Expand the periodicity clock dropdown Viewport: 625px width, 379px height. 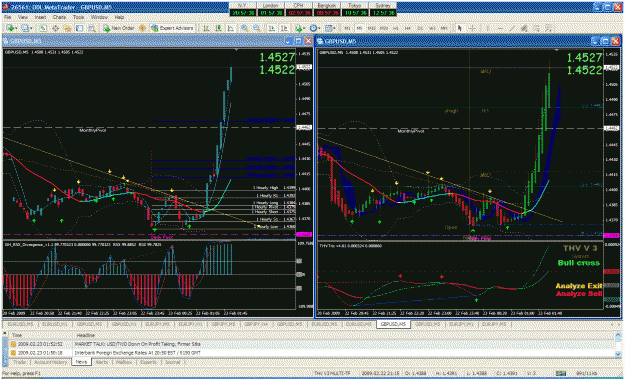tap(319, 28)
